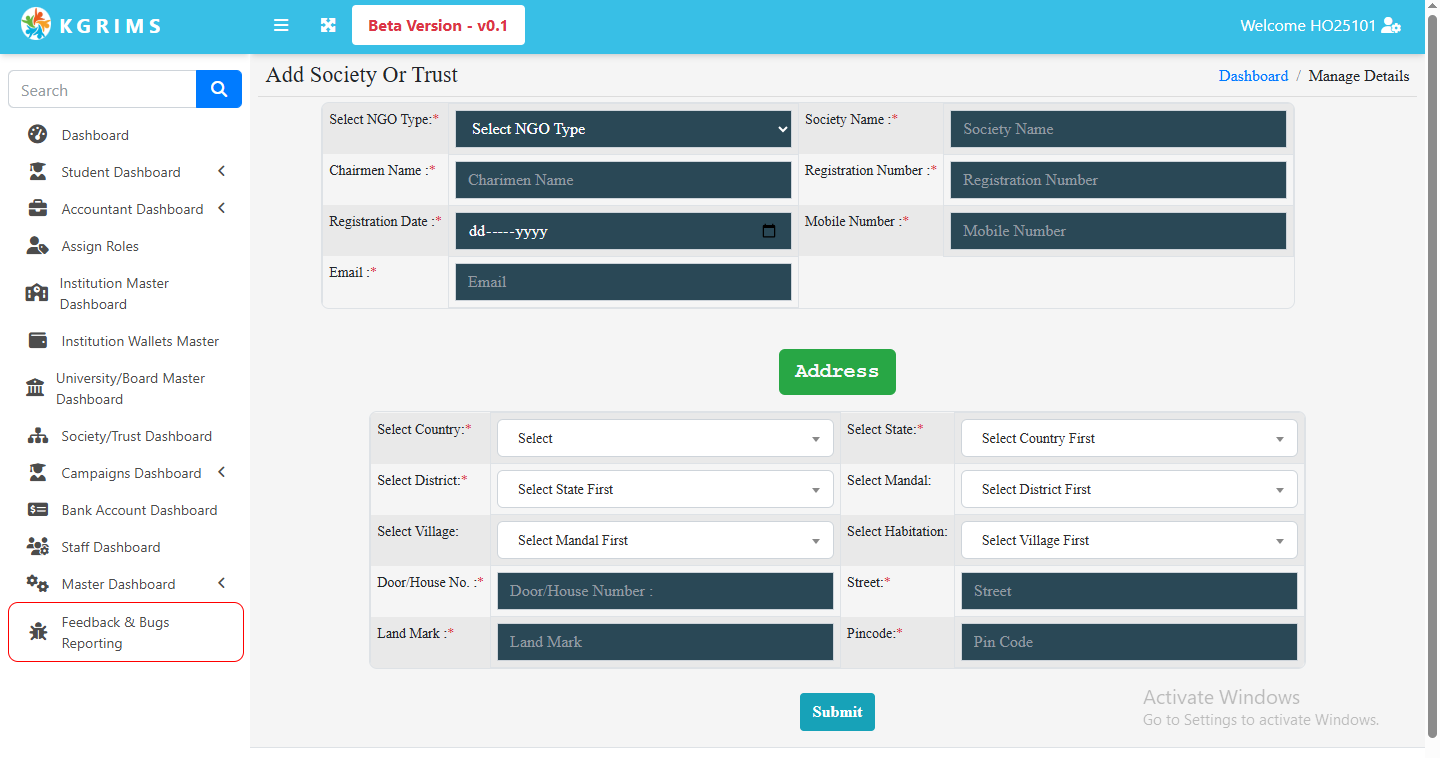Click the hamburger menu toggle icon
The width and height of the screenshot is (1440, 758).
[281, 26]
